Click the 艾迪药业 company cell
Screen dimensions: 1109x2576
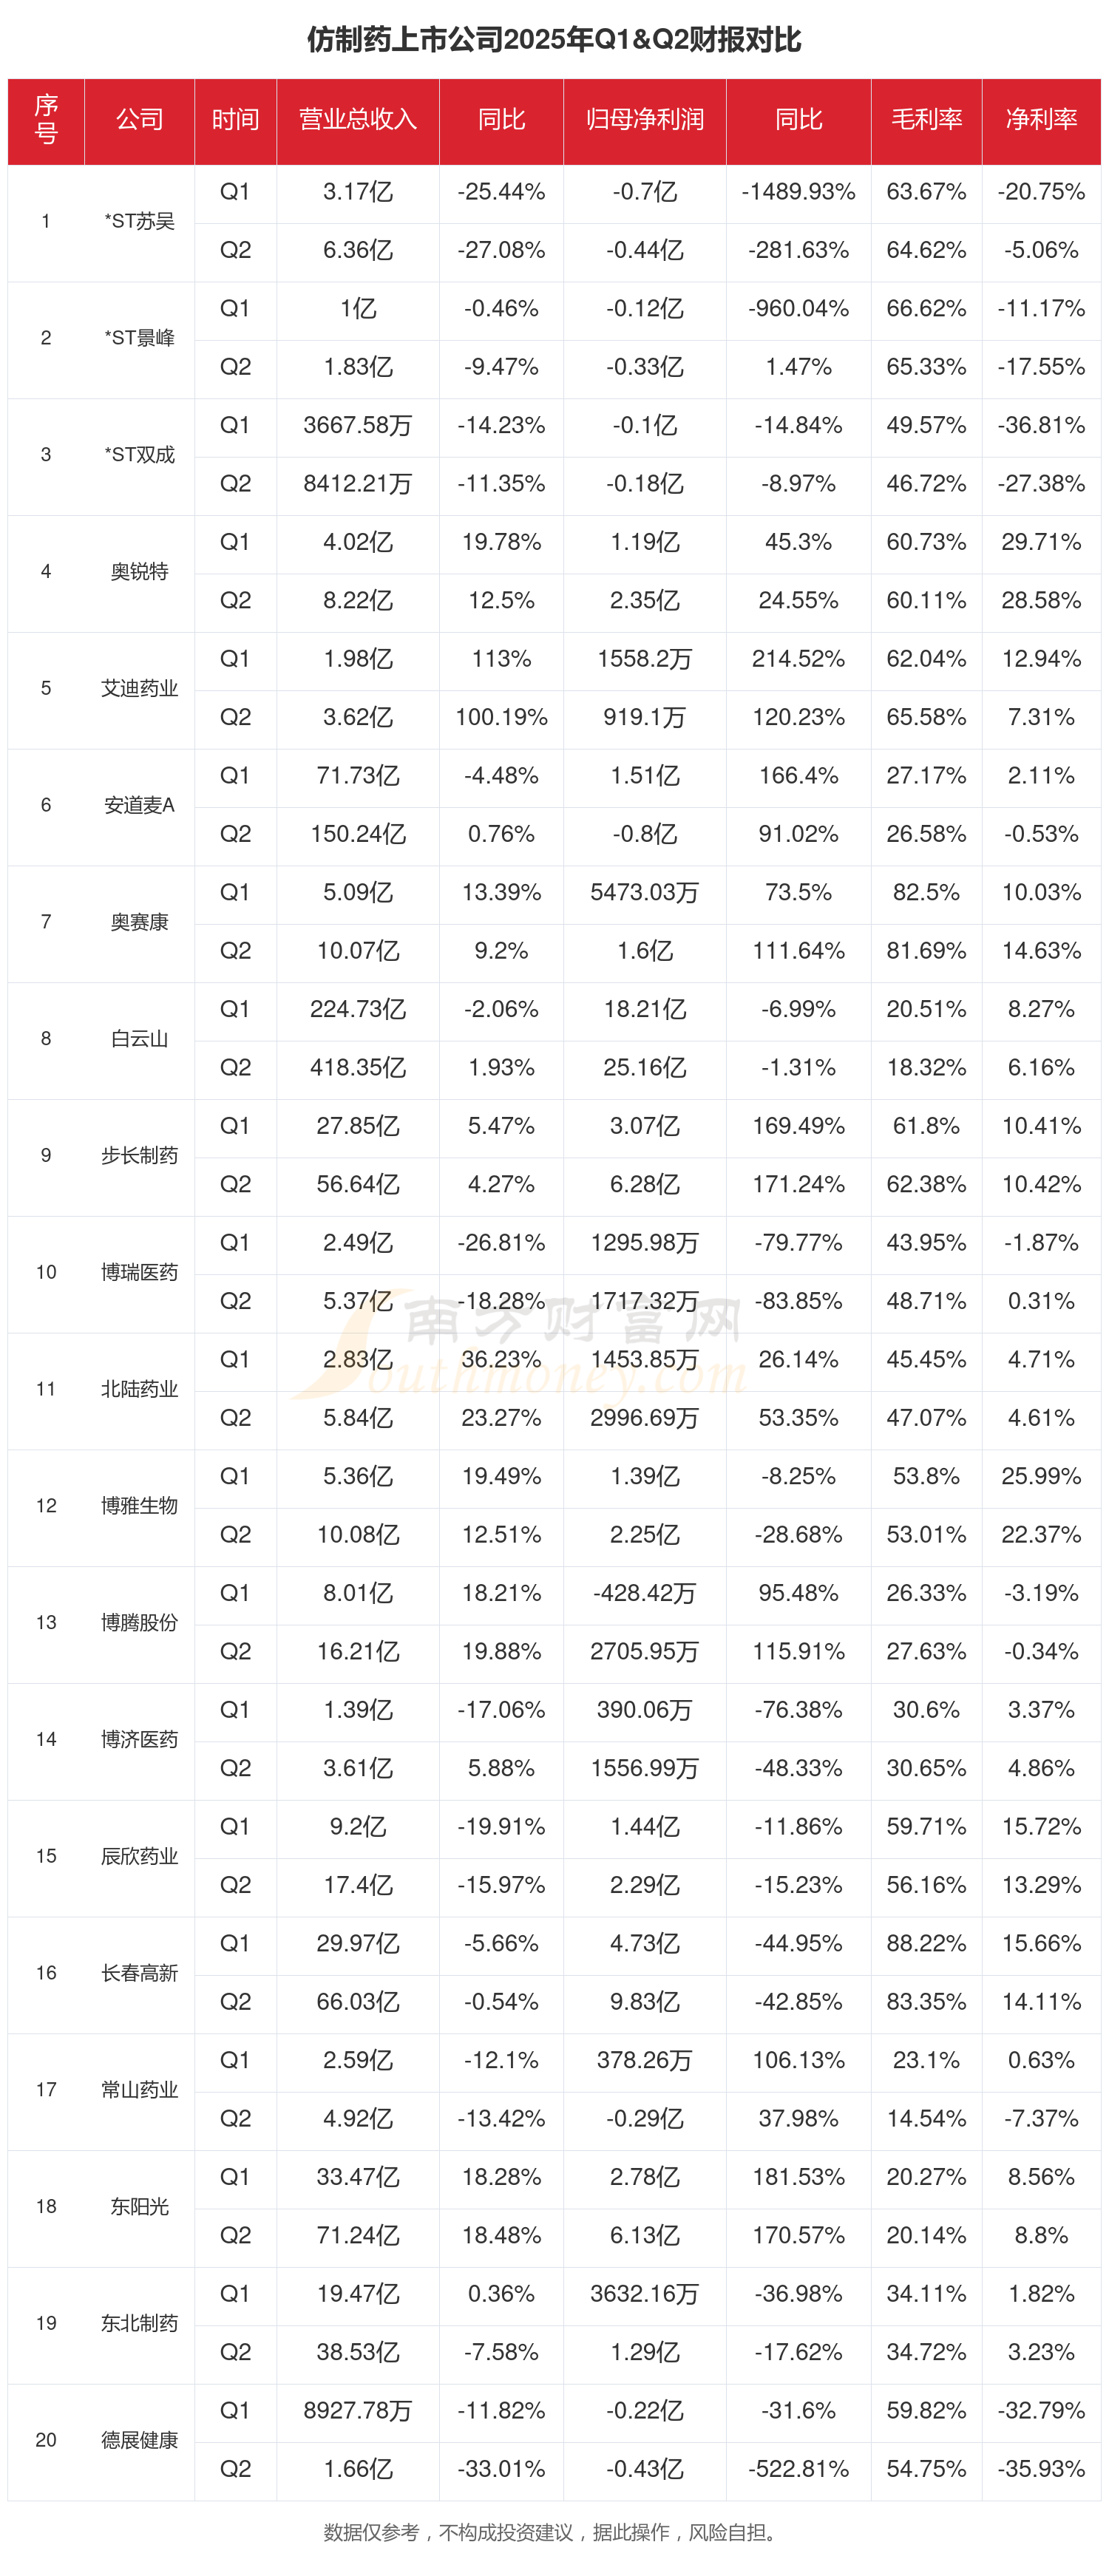coord(139,689)
